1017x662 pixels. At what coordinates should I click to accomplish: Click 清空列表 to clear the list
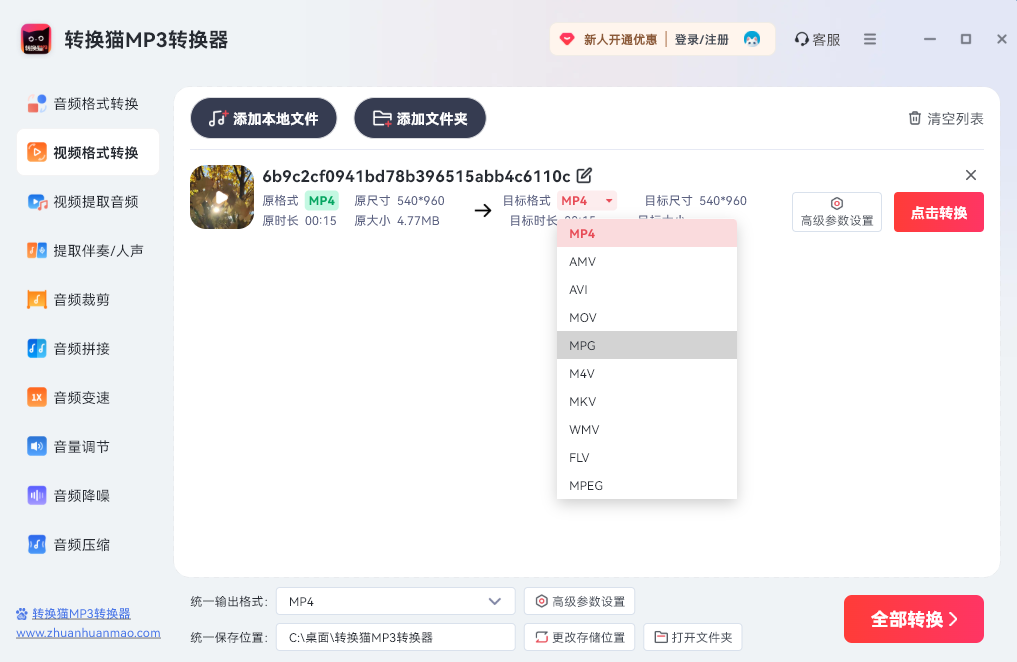(944, 117)
